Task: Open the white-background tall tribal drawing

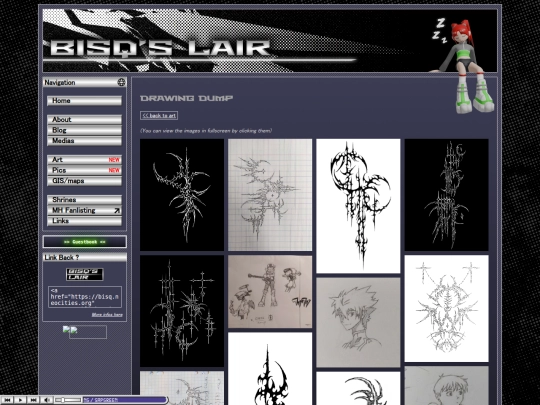Action: point(358,206)
